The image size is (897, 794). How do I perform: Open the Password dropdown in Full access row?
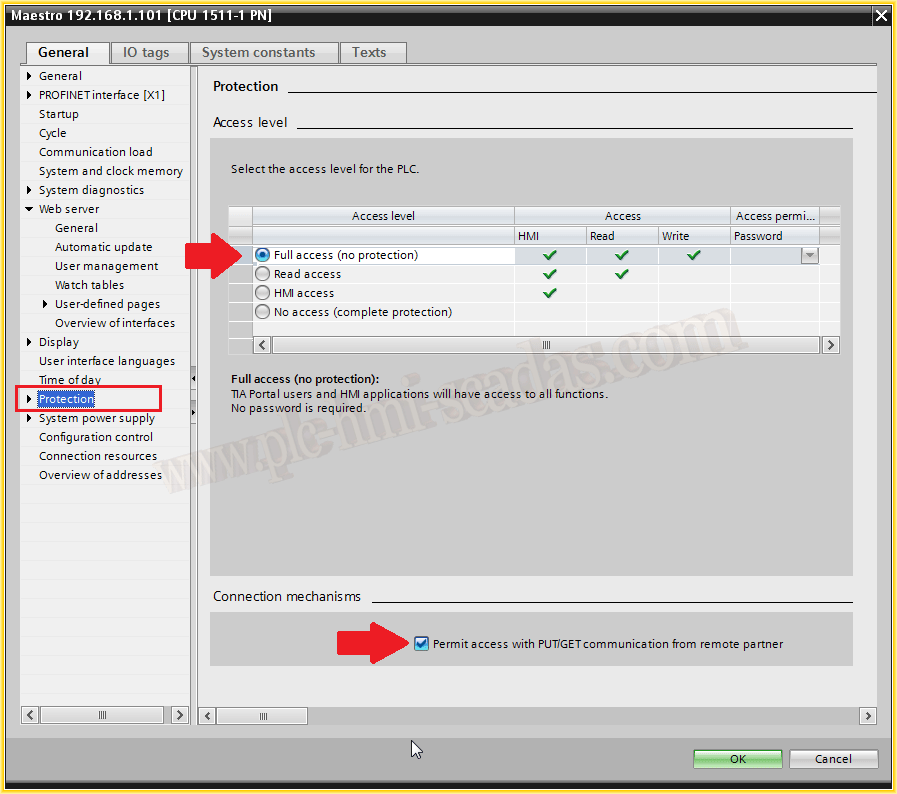click(x=809, y=256)
